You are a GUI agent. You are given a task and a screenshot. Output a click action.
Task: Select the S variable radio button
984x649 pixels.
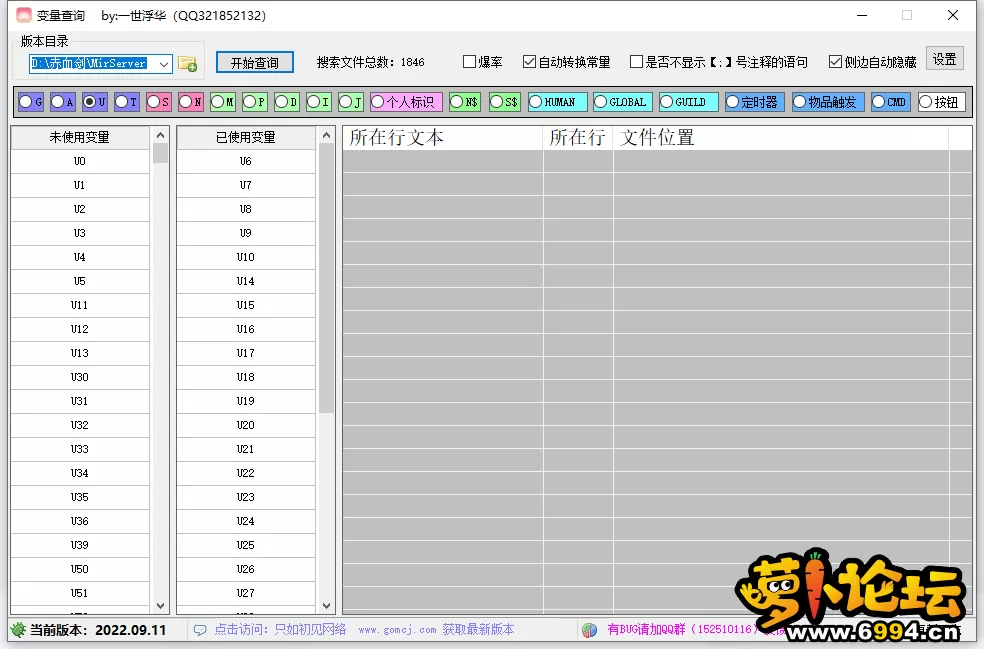pos(159,102)
